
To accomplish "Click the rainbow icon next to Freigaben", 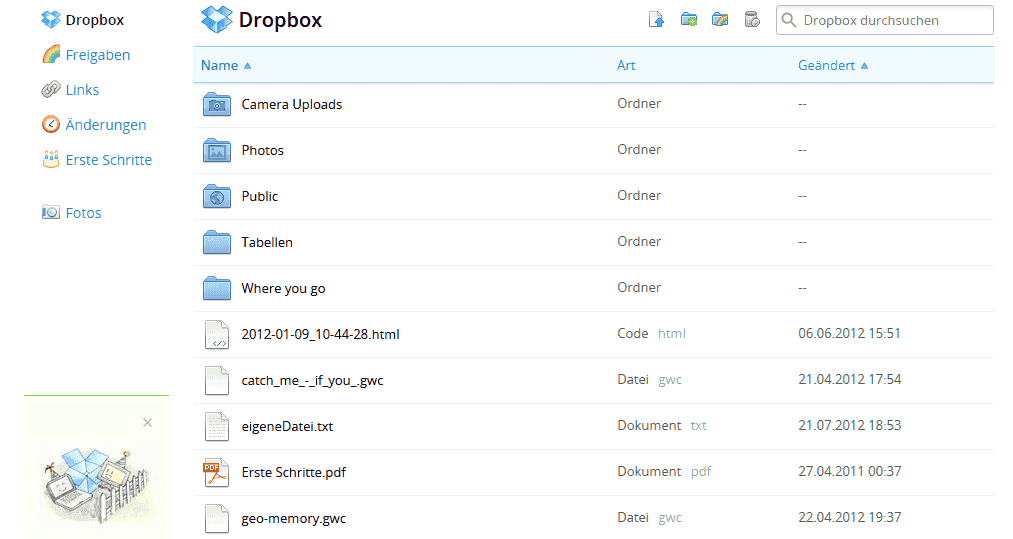I will click(x=51, y=55).
